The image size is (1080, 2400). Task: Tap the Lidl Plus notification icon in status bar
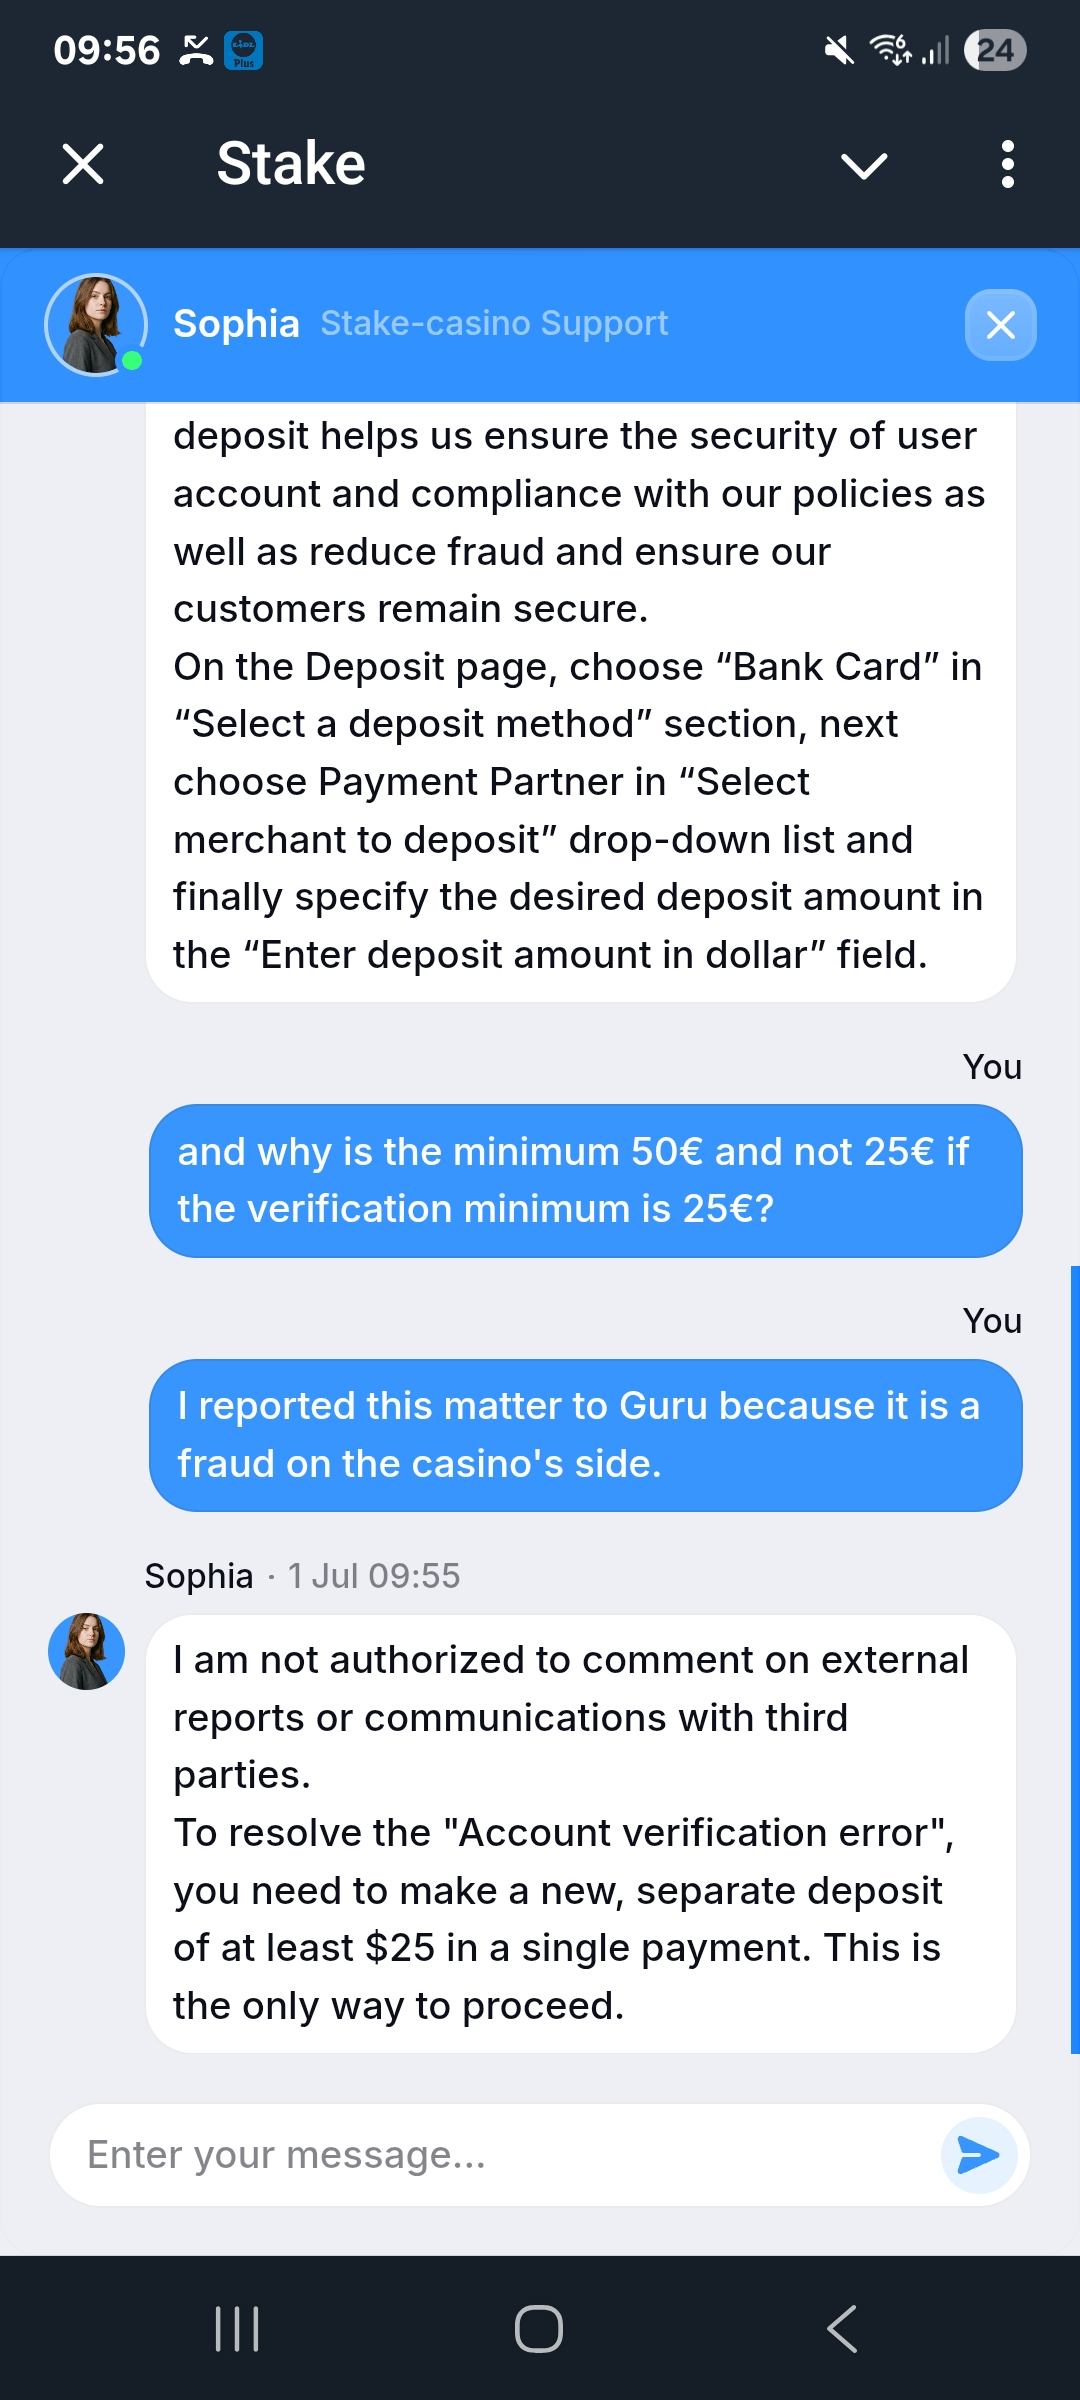point(243,50)
